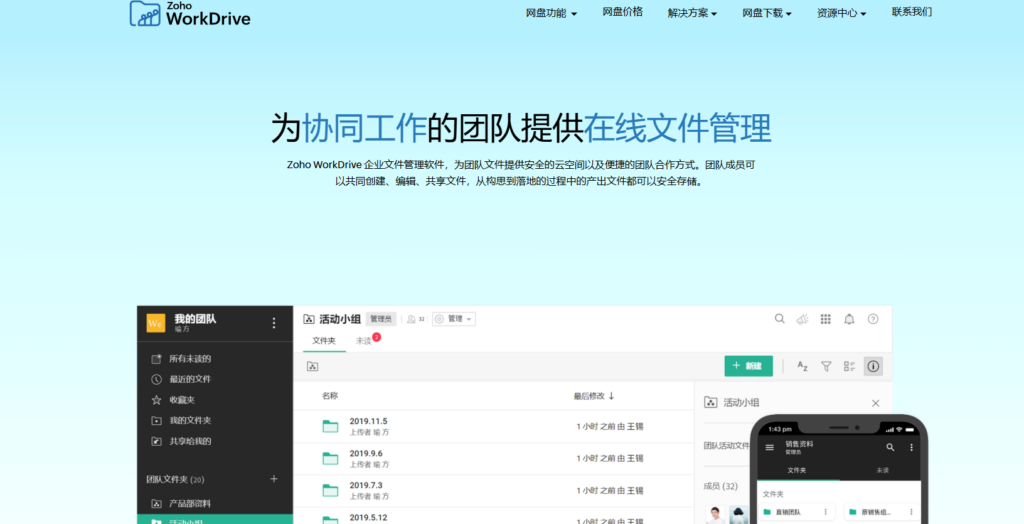1024x524 pixels.
Task: Click 成员 (32) in the details panel
Action: tap(720, 486)
